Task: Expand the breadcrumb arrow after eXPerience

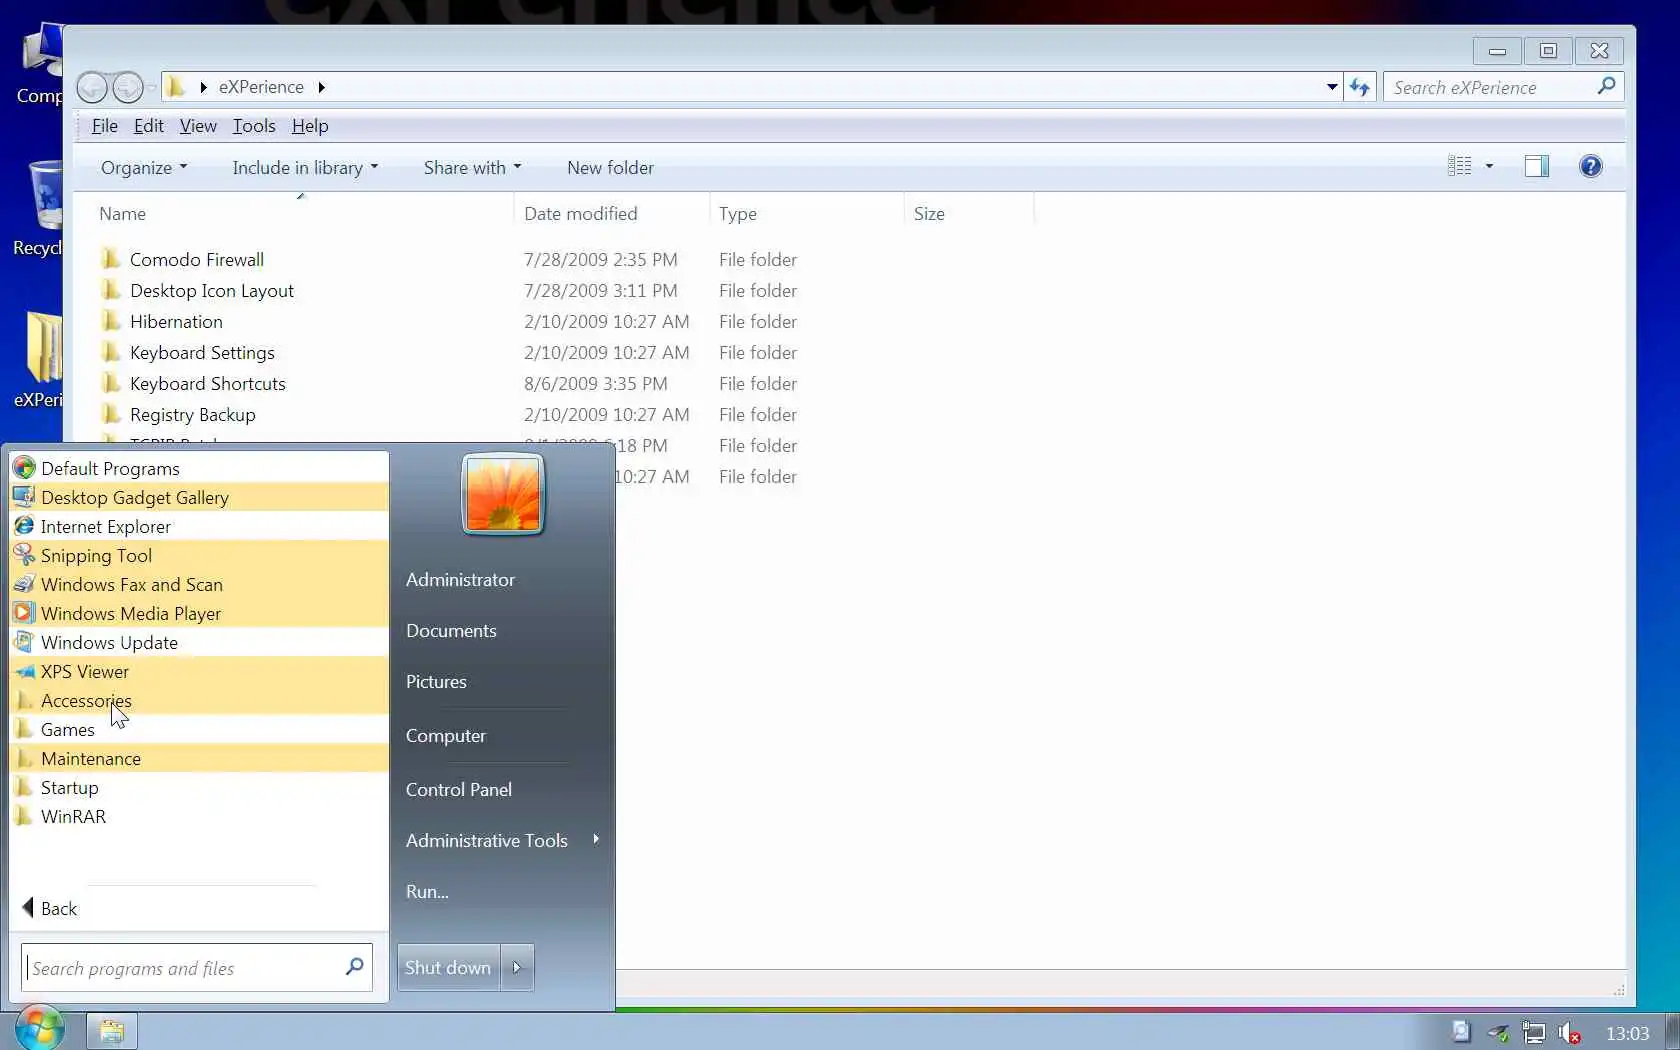Action: 321,87
